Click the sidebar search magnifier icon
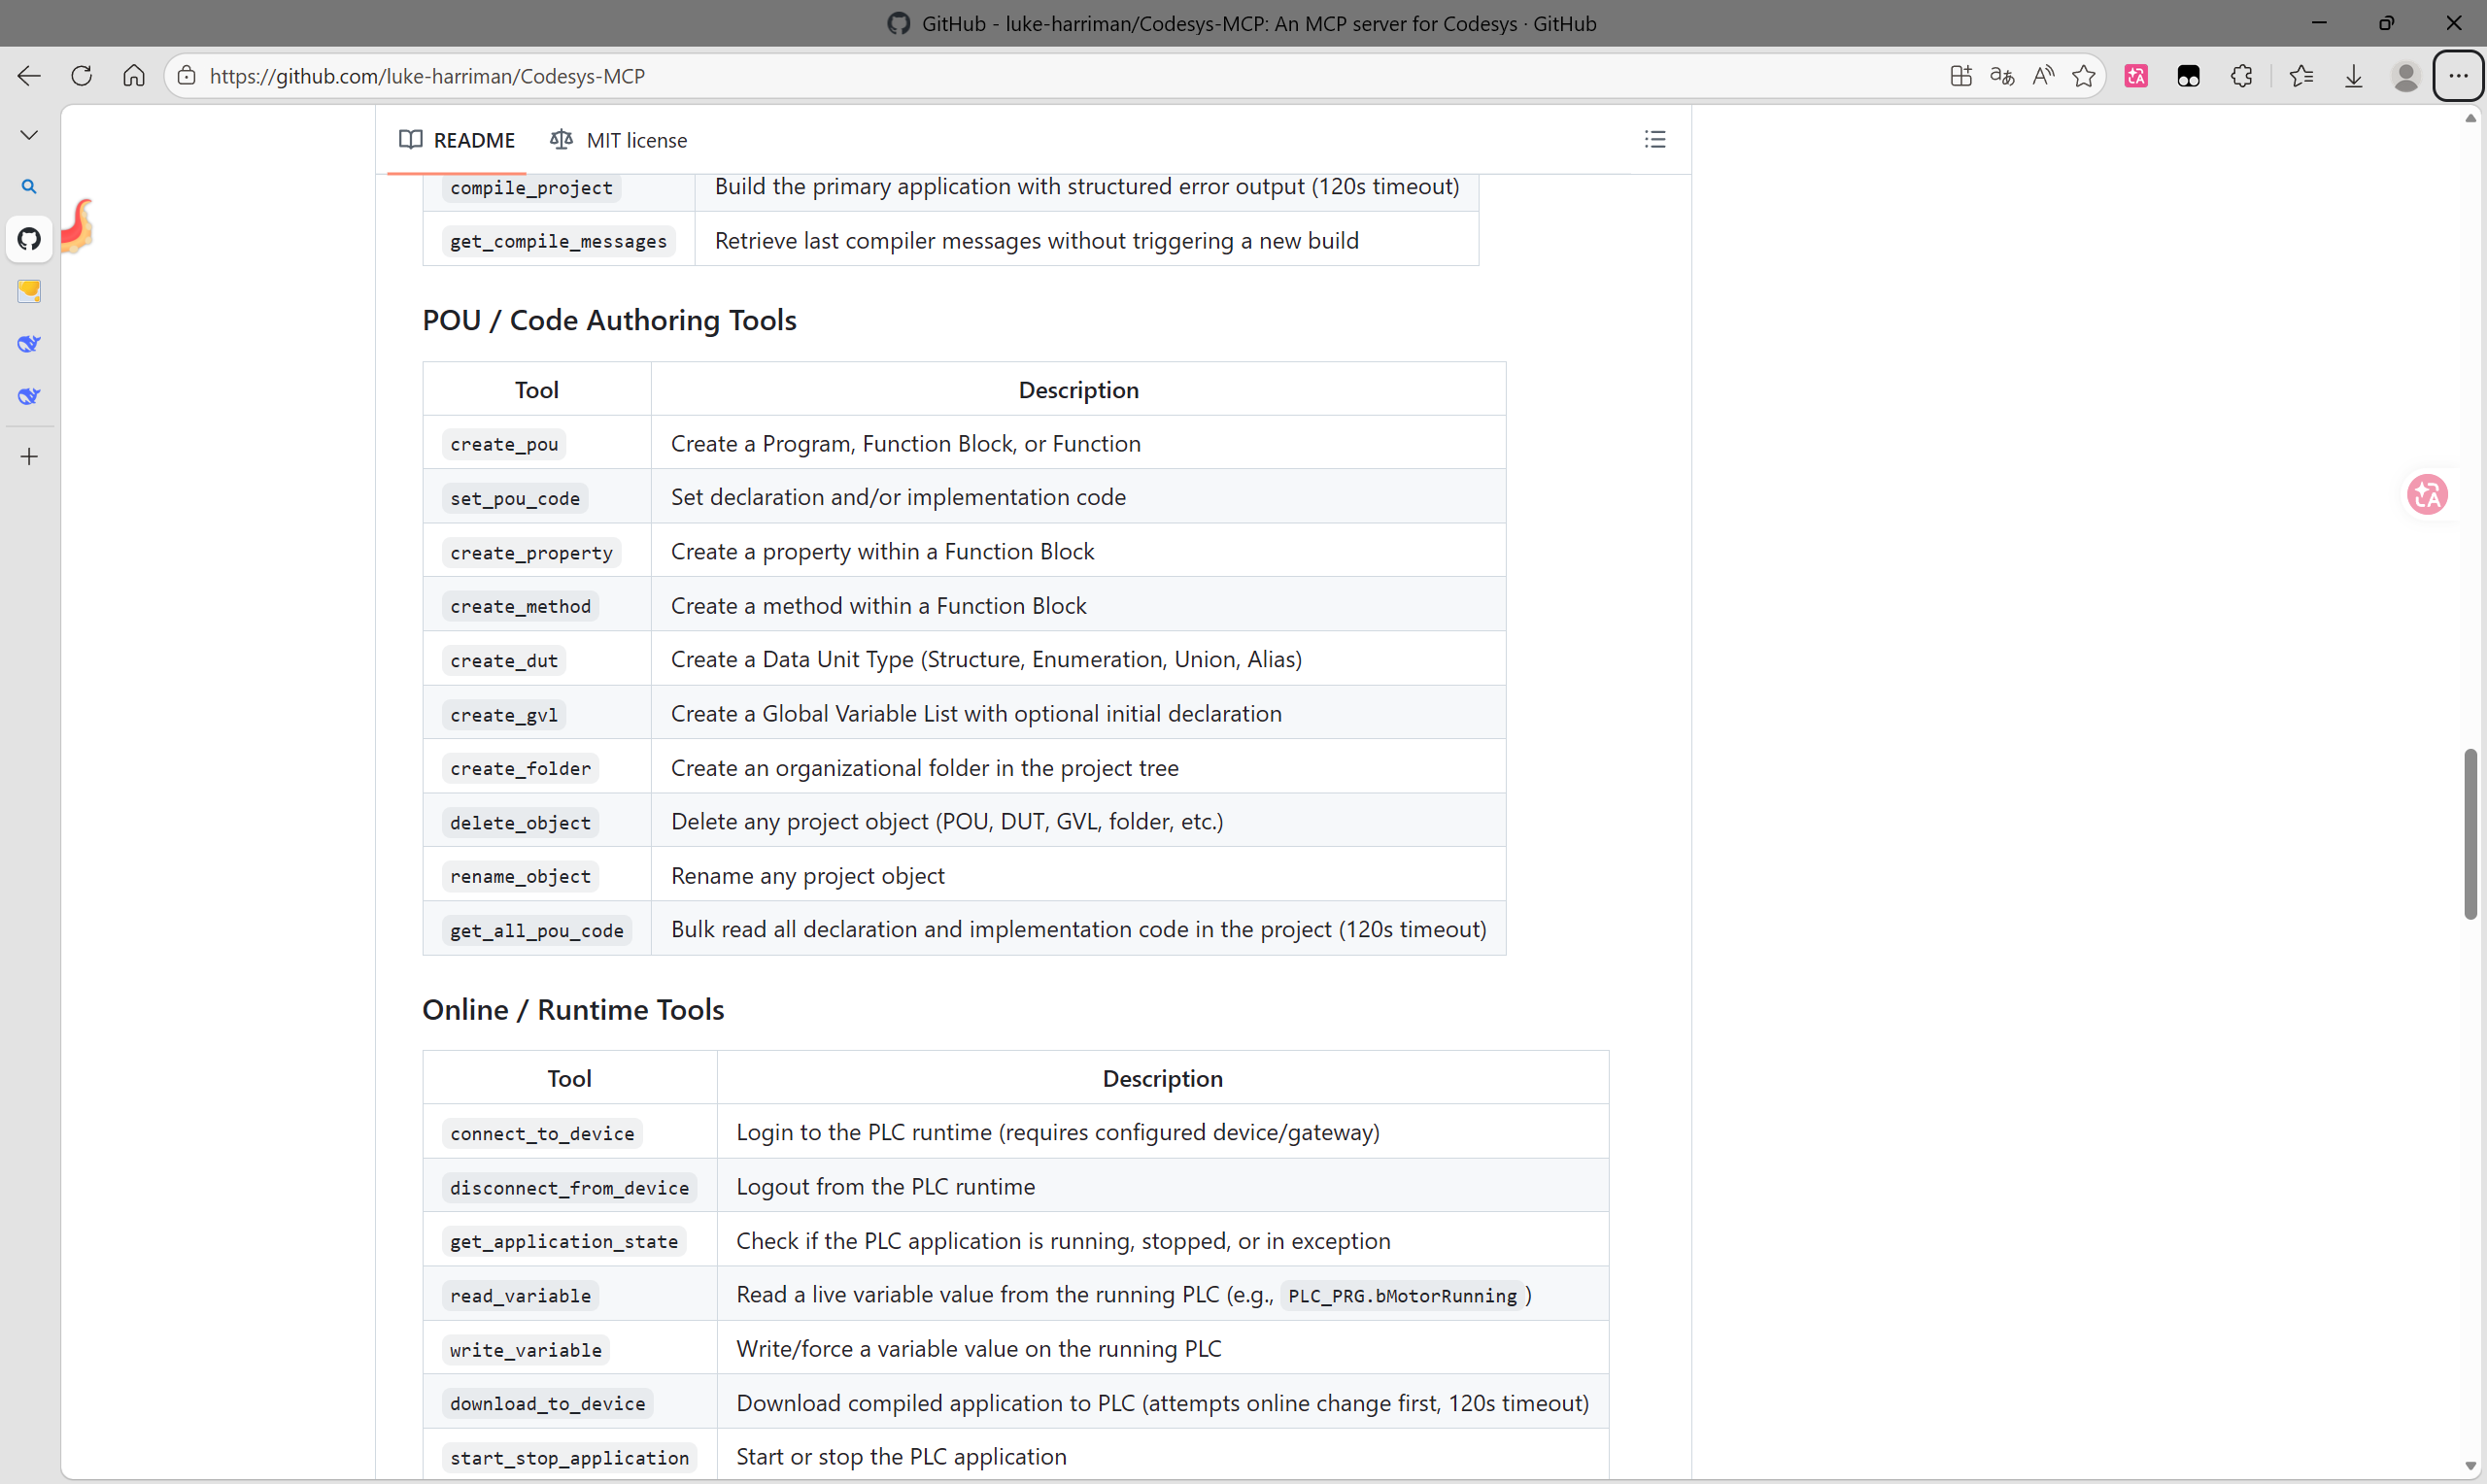Screen dimensions: 2487x1484 29,187
